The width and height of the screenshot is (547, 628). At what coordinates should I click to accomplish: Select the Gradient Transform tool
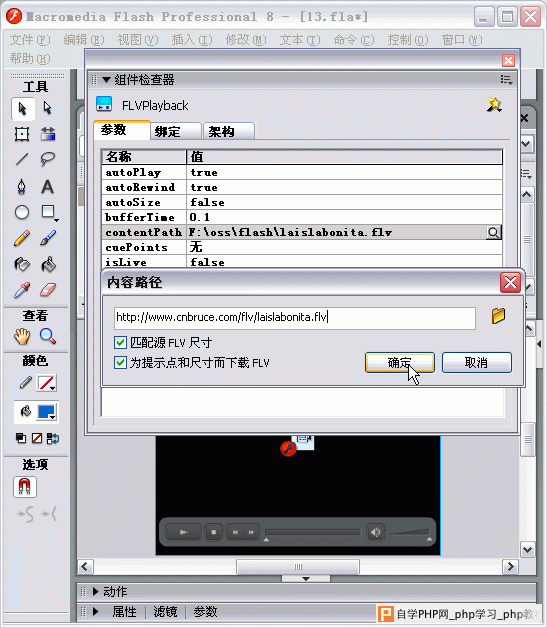48,134
